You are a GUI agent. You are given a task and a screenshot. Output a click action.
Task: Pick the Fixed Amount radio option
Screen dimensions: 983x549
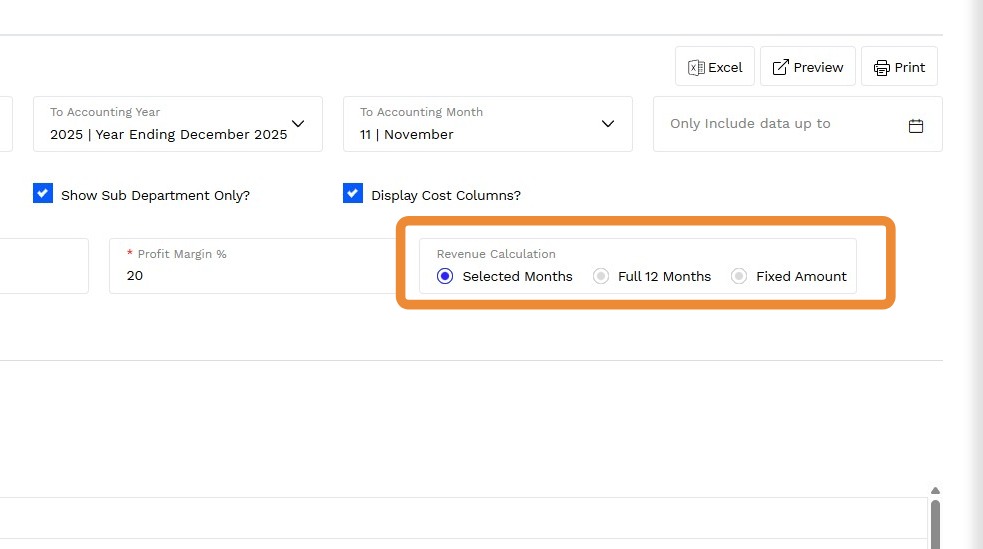(x=739, y=276)
